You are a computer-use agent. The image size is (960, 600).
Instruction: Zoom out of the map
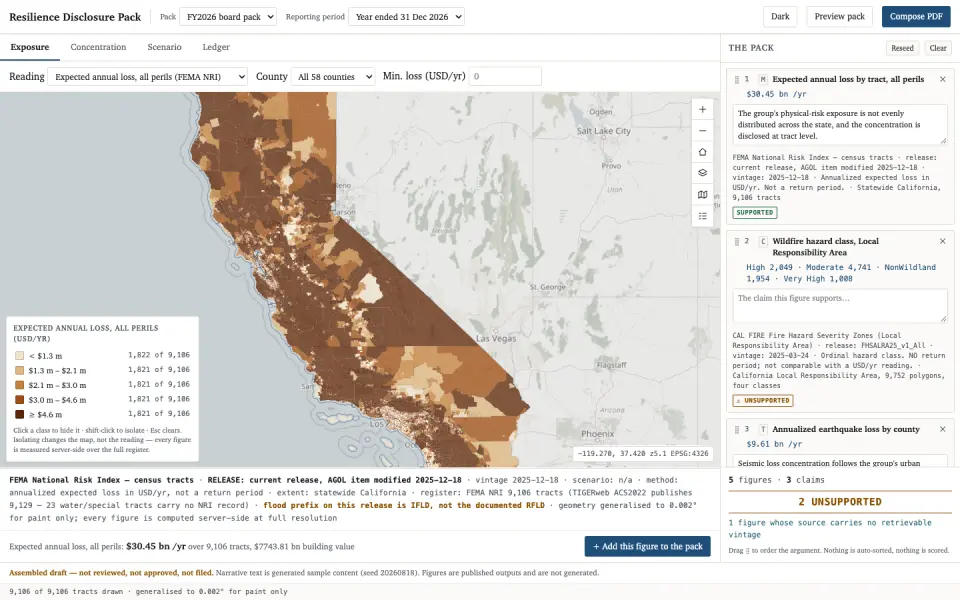(702, 130)
